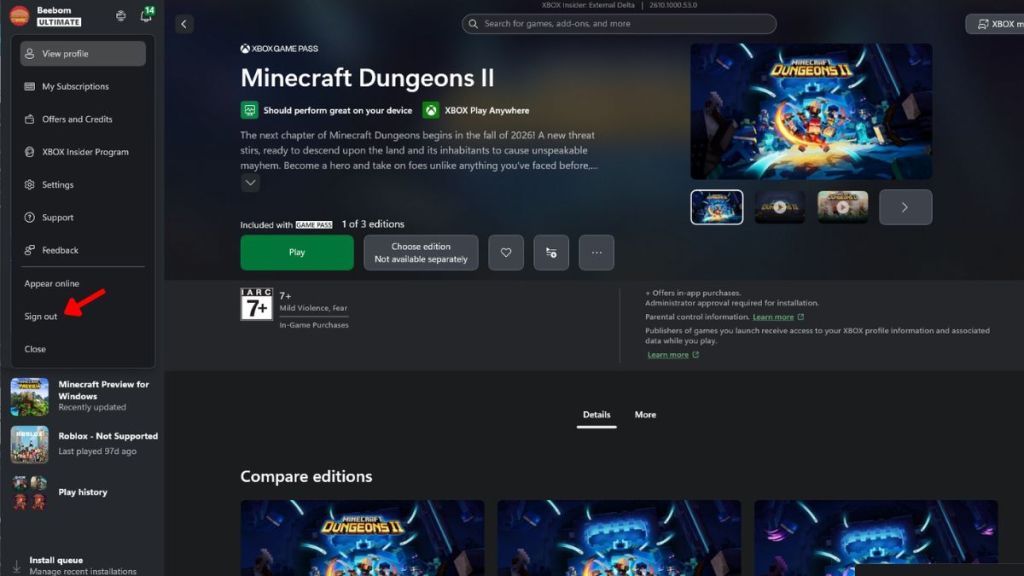Open Minecraft Preview for Windows entry
1024x576 pixels.
coord(83,396)
